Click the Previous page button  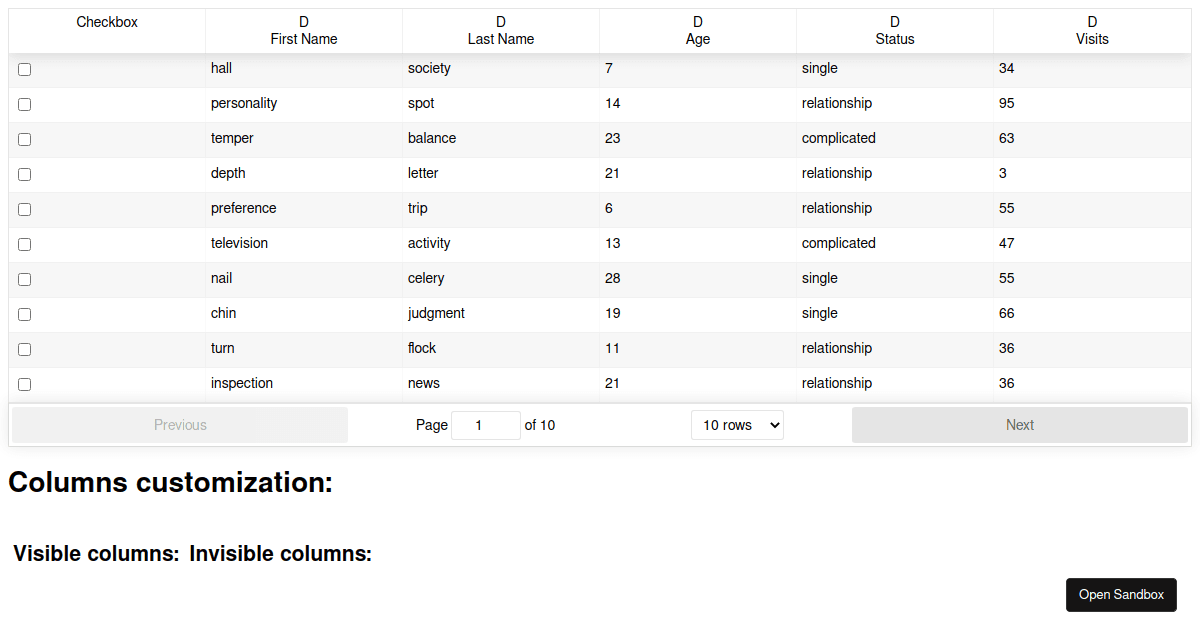180,425
